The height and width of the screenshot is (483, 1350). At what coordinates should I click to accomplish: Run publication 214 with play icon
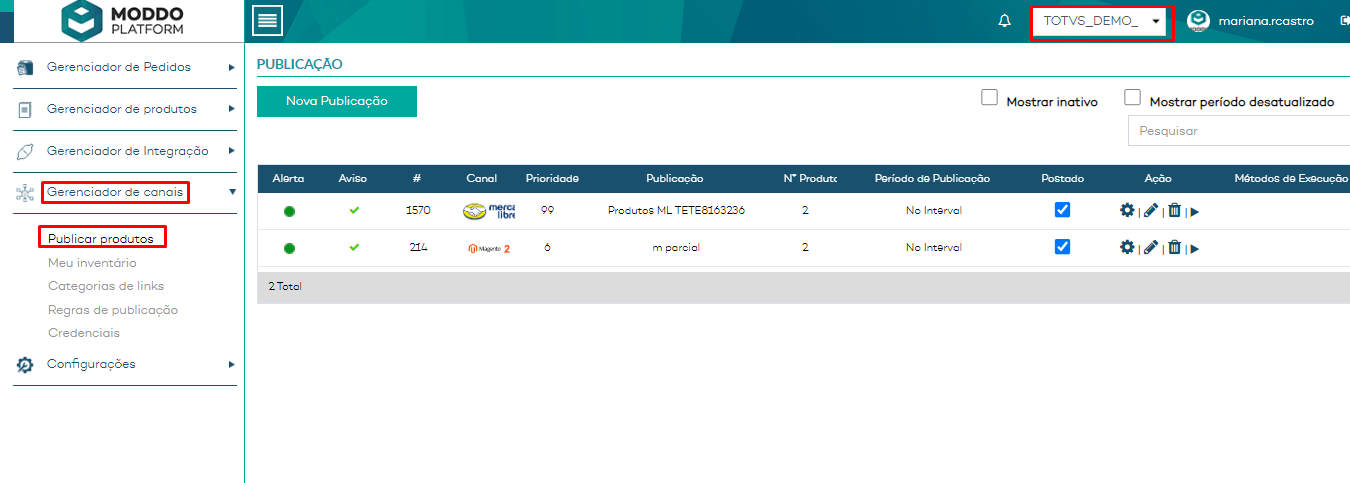pos(1194,248)
